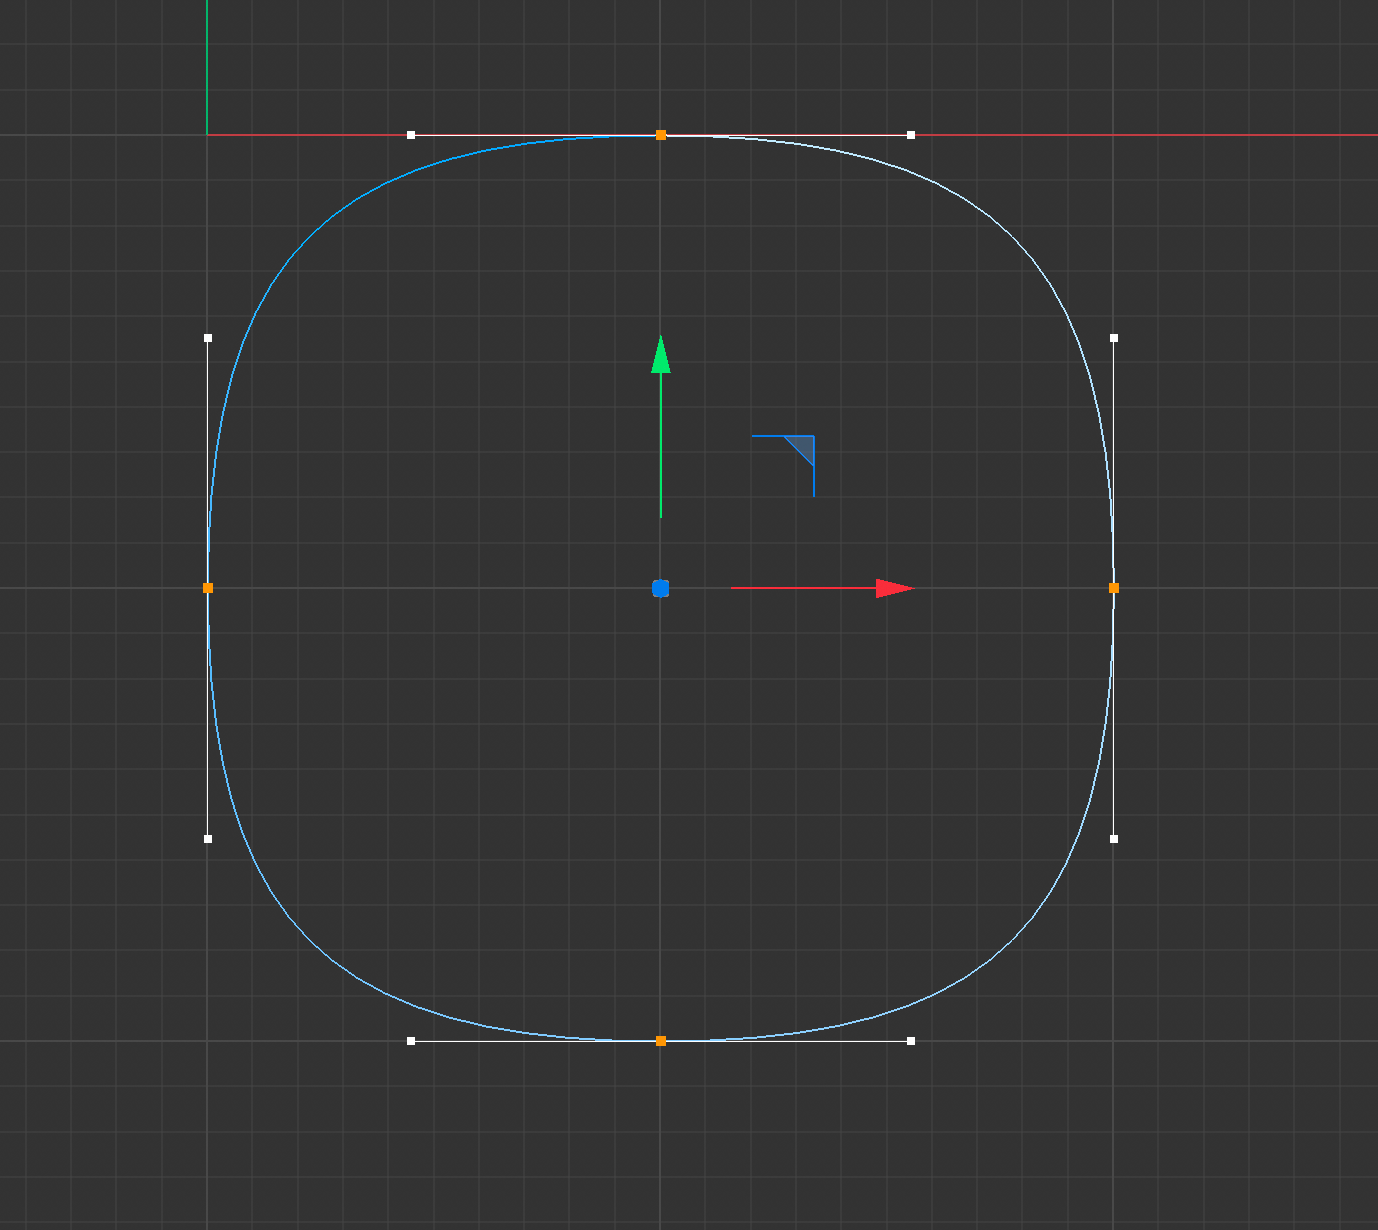Screen dimensions: 1378x1230
Task: Click right point's upper tangent handle
Action: [x=1114, y=338]
